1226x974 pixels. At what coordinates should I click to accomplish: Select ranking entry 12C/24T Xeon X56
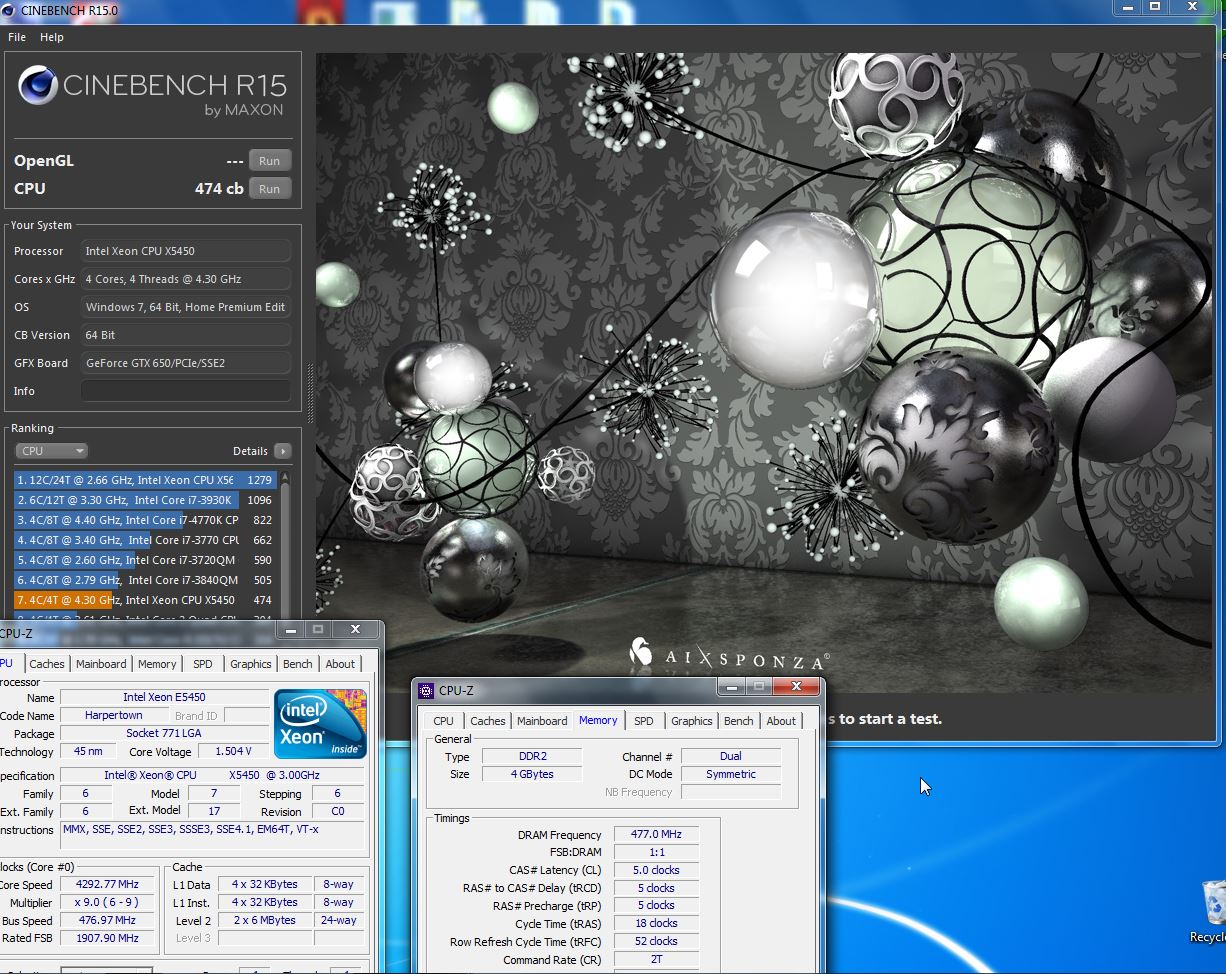pyautogui.click(x=144, y=480)
